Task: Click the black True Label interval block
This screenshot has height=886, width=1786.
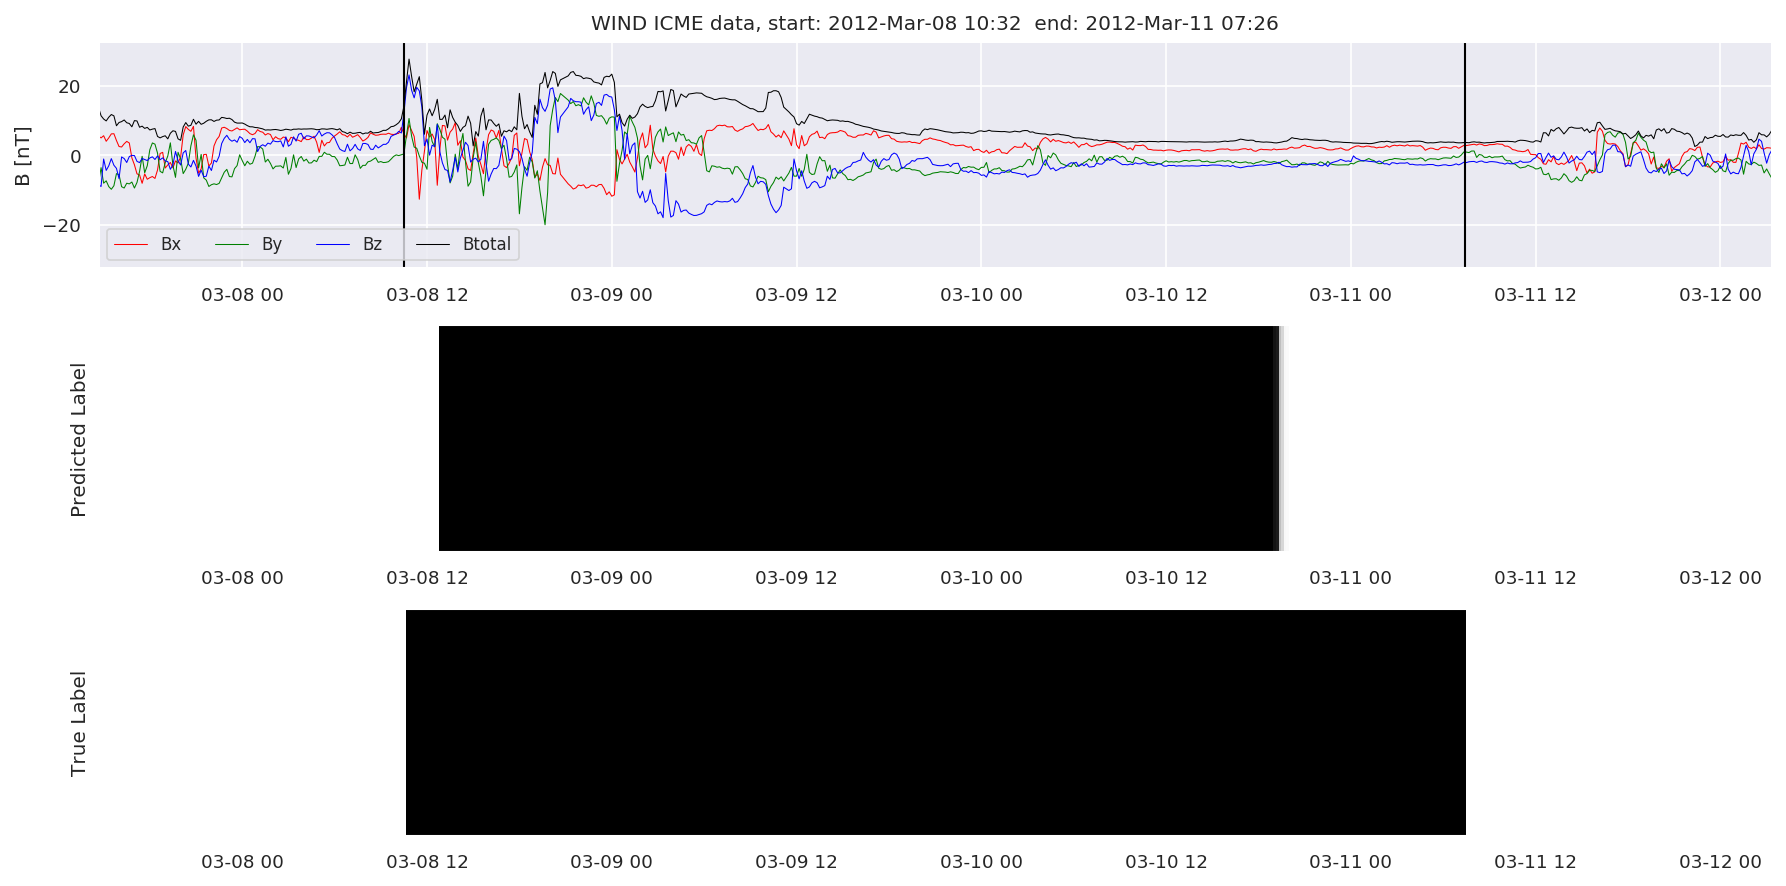Action: point(936,722)
